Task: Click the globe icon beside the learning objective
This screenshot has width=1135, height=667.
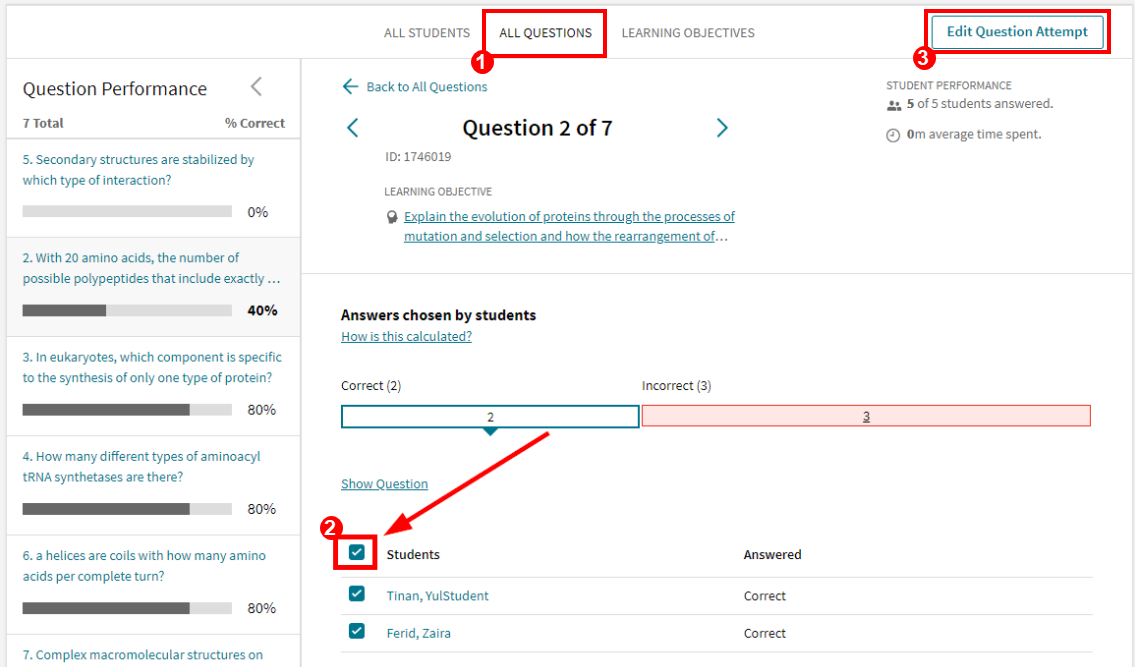Action: click(x=391, y=216)
